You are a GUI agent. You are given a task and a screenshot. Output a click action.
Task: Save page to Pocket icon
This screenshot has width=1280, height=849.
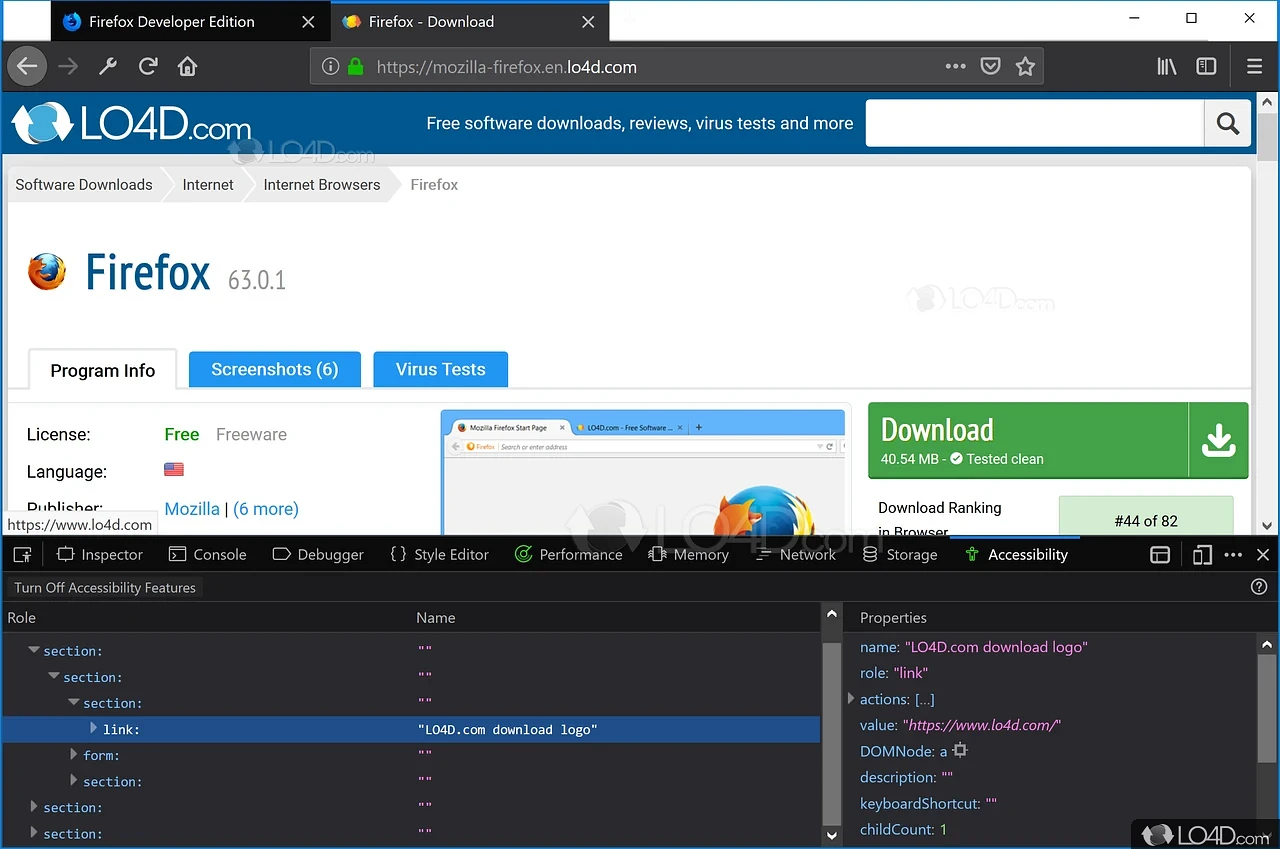pyautogui.click(x=990, y=67)
